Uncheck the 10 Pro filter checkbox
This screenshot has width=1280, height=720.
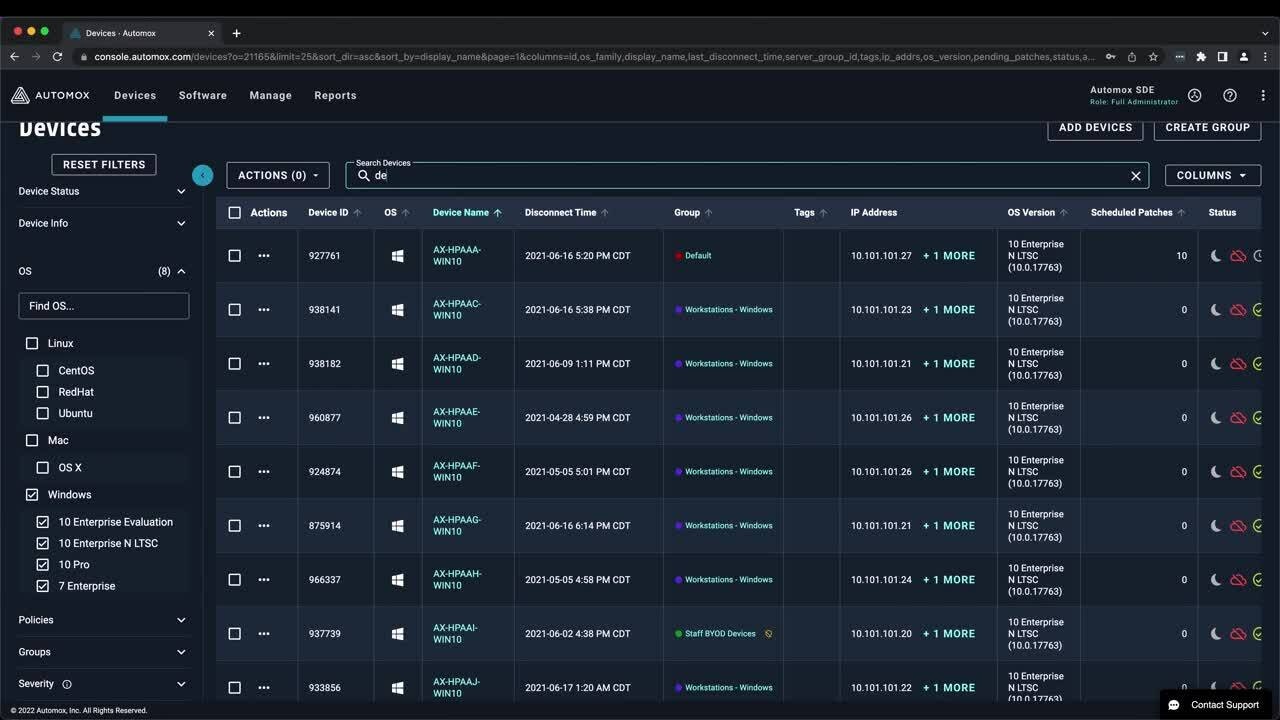coord(42,565)
